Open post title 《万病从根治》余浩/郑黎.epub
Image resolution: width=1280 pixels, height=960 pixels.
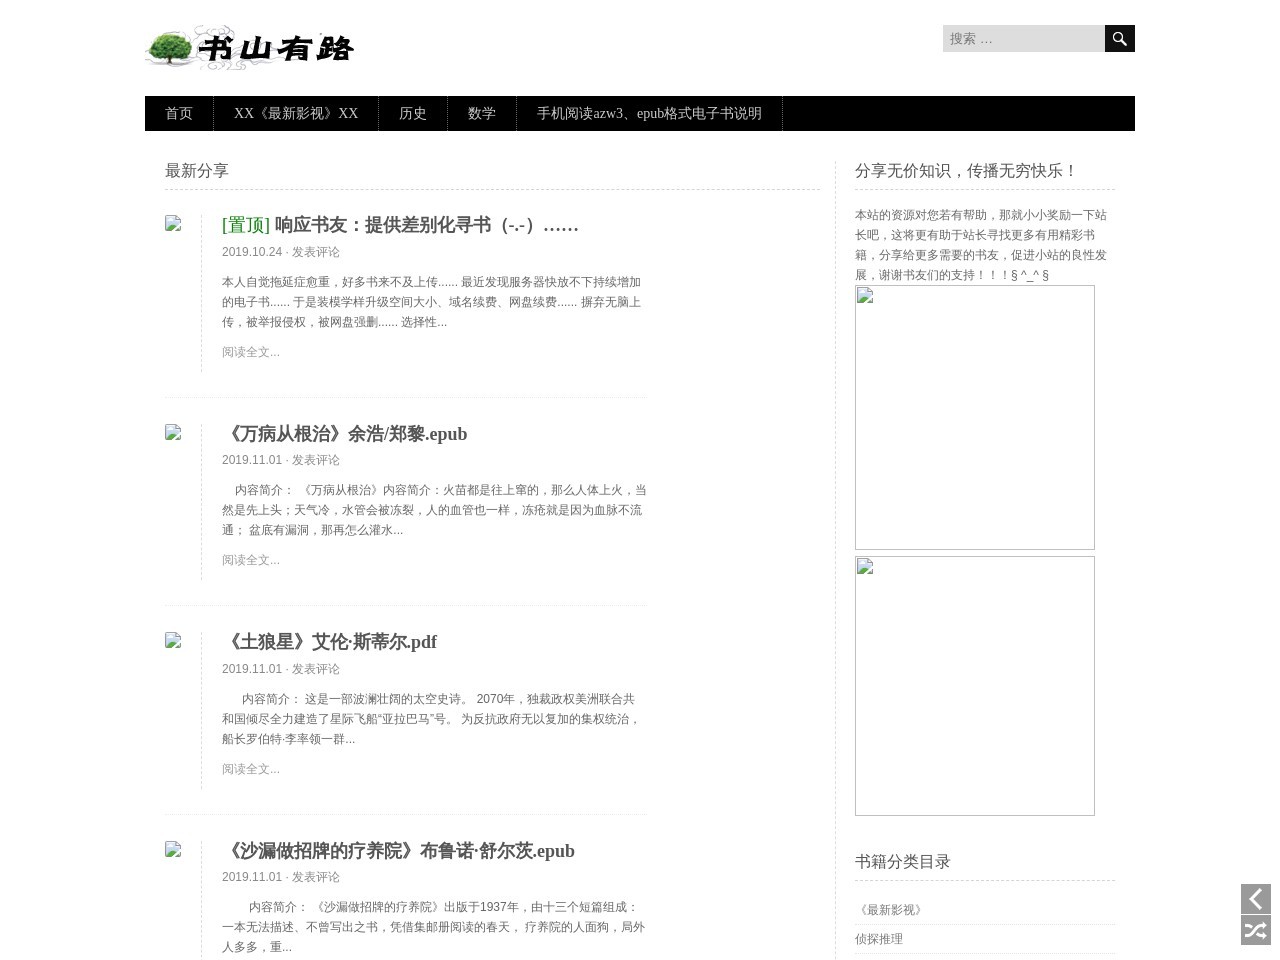tap(345, 434)
